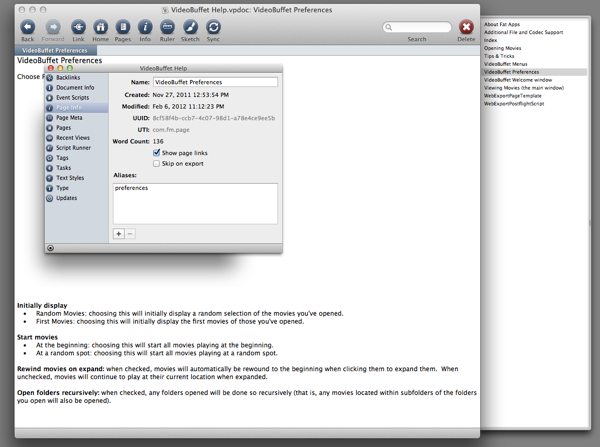Screen dimensions: 600x447
Task: Select the Sketch toolbar icon
Action: [x=190, y=27]
